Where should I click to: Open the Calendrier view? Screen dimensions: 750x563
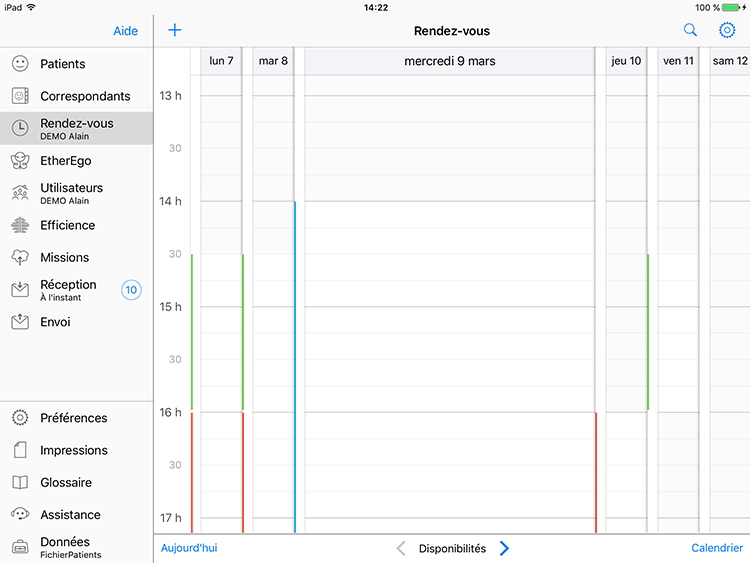[x=717, y=548]
